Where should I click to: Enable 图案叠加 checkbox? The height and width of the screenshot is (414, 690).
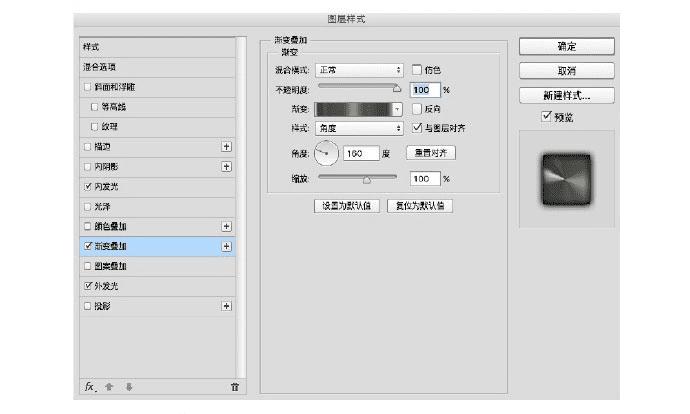pos(87,266)
